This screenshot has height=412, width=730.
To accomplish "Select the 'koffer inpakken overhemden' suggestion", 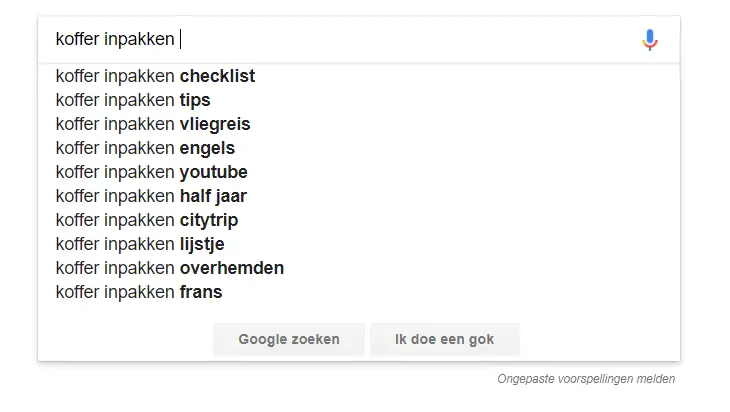I will (x=359, y=268).
